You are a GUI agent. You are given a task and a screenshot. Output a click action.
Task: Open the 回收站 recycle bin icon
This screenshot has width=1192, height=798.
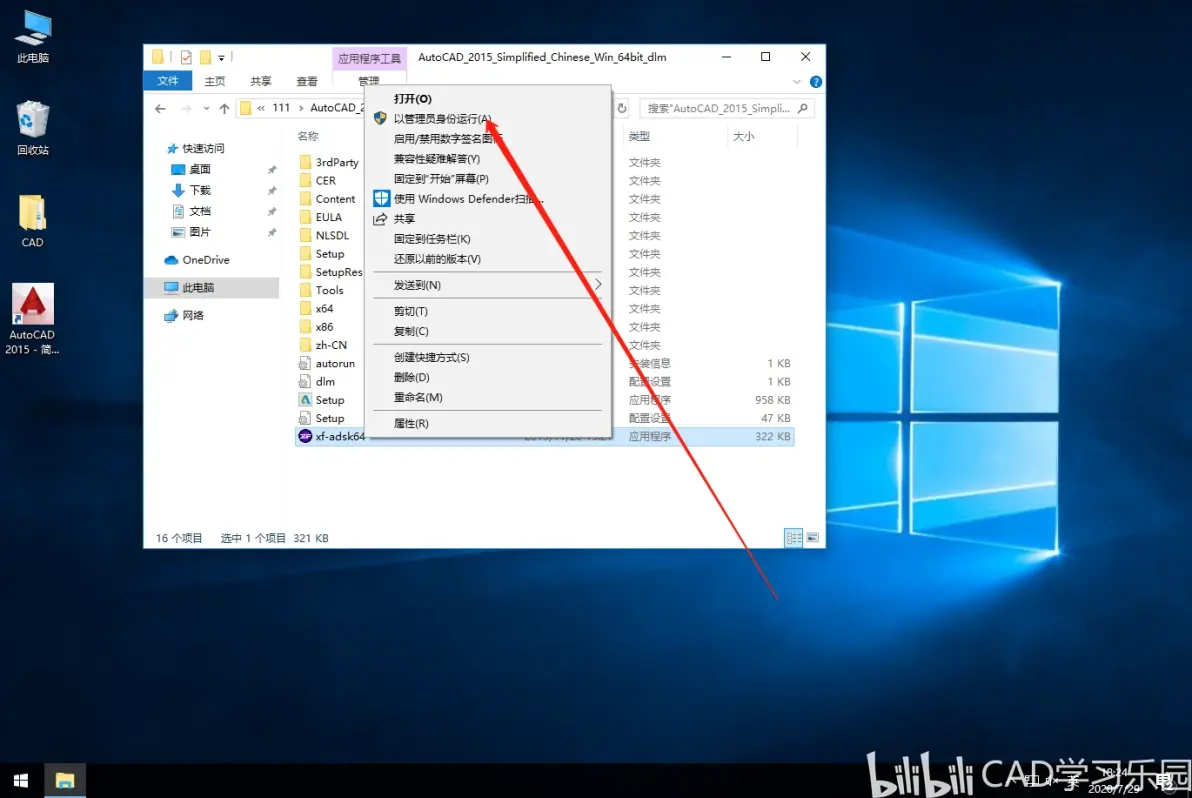33,128
